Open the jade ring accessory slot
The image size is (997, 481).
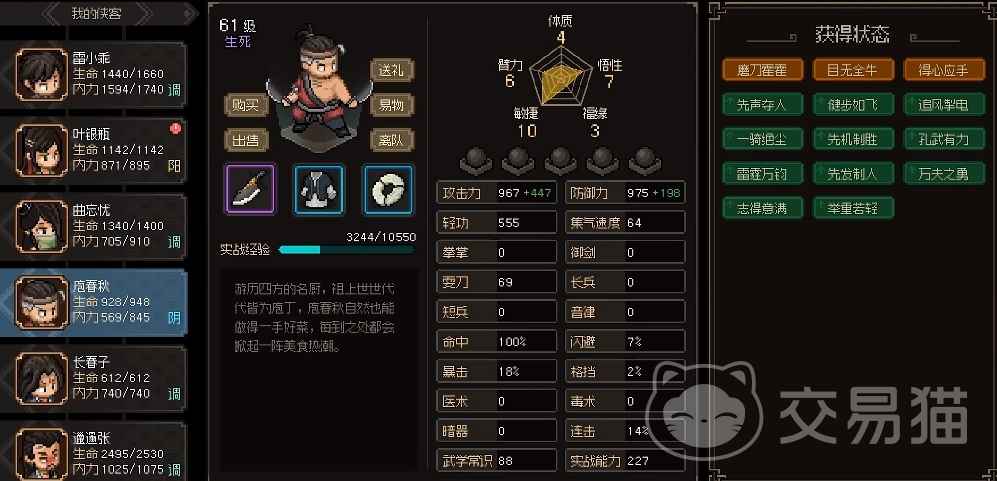point(388,189)
